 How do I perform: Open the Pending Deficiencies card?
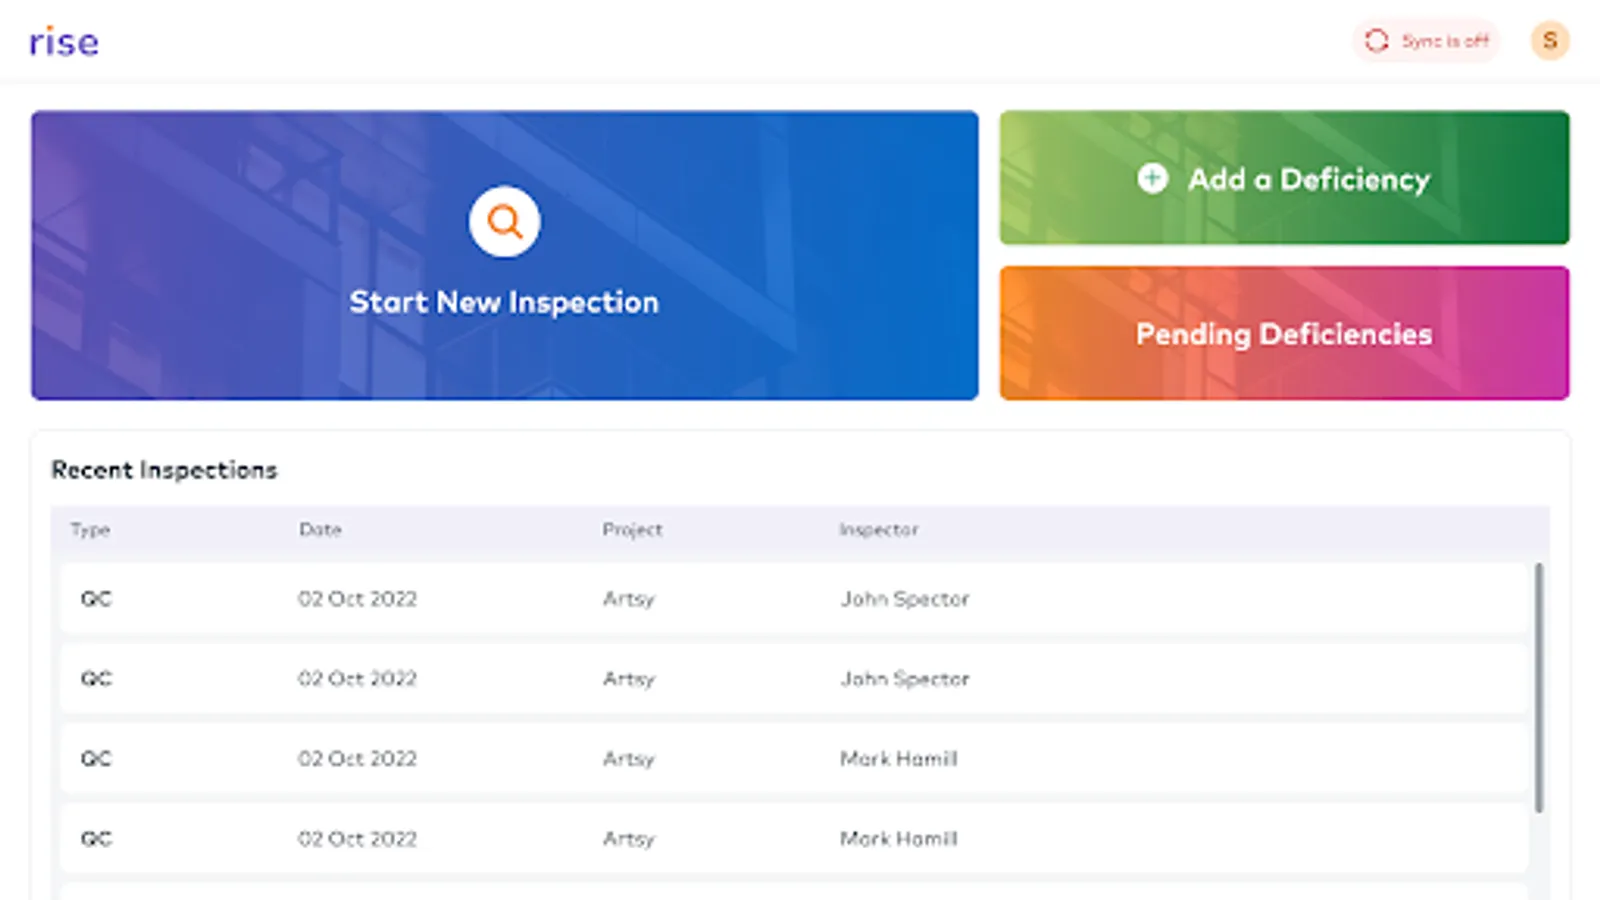pos(1284,334)
